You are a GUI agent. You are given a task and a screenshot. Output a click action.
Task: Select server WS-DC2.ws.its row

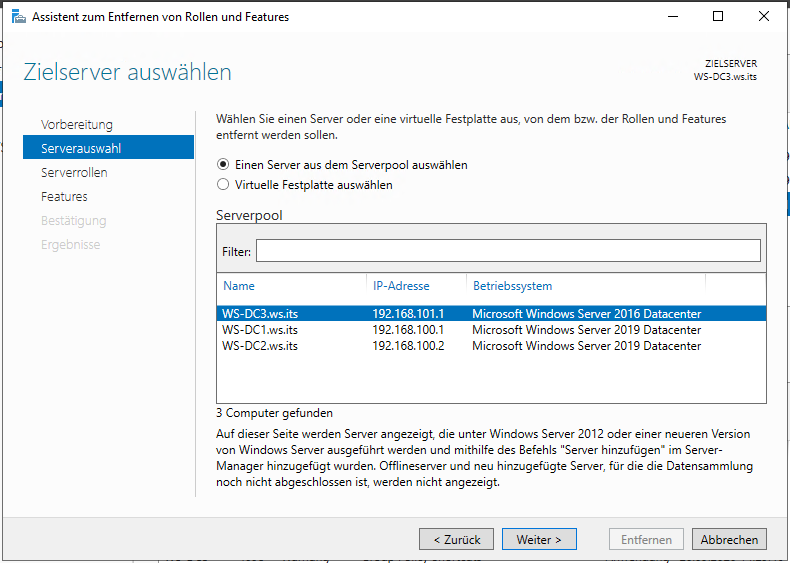pos(491,346)
